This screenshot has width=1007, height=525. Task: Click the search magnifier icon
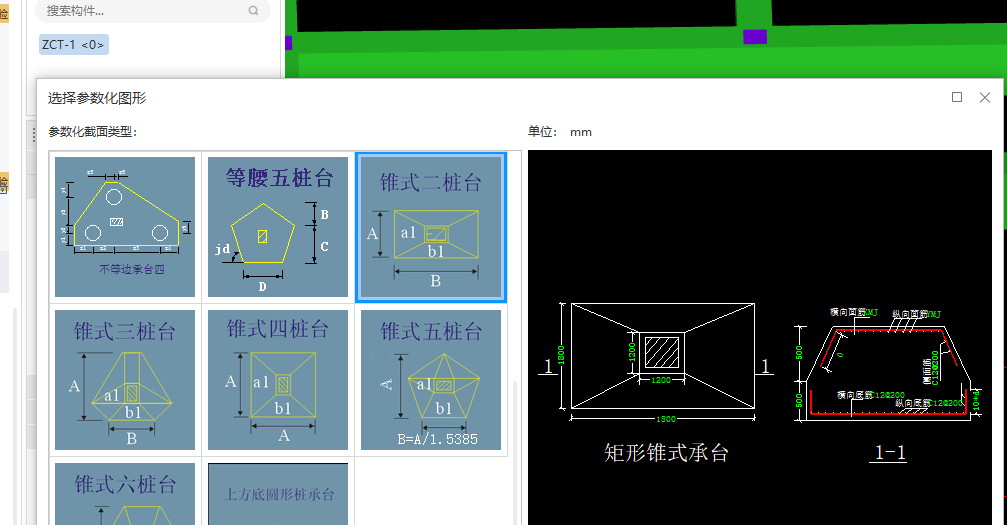point(254,10)
